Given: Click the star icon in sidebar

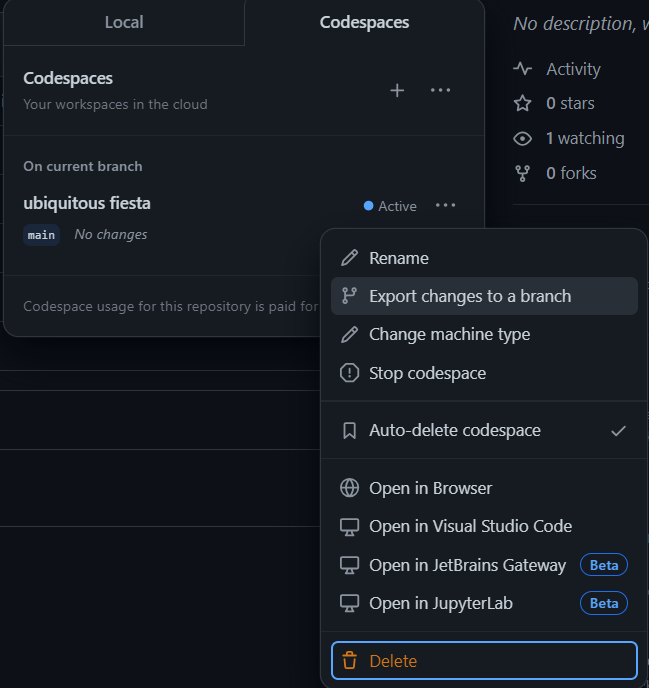Looking at the screenshot, I should click(x=522, y=104).
